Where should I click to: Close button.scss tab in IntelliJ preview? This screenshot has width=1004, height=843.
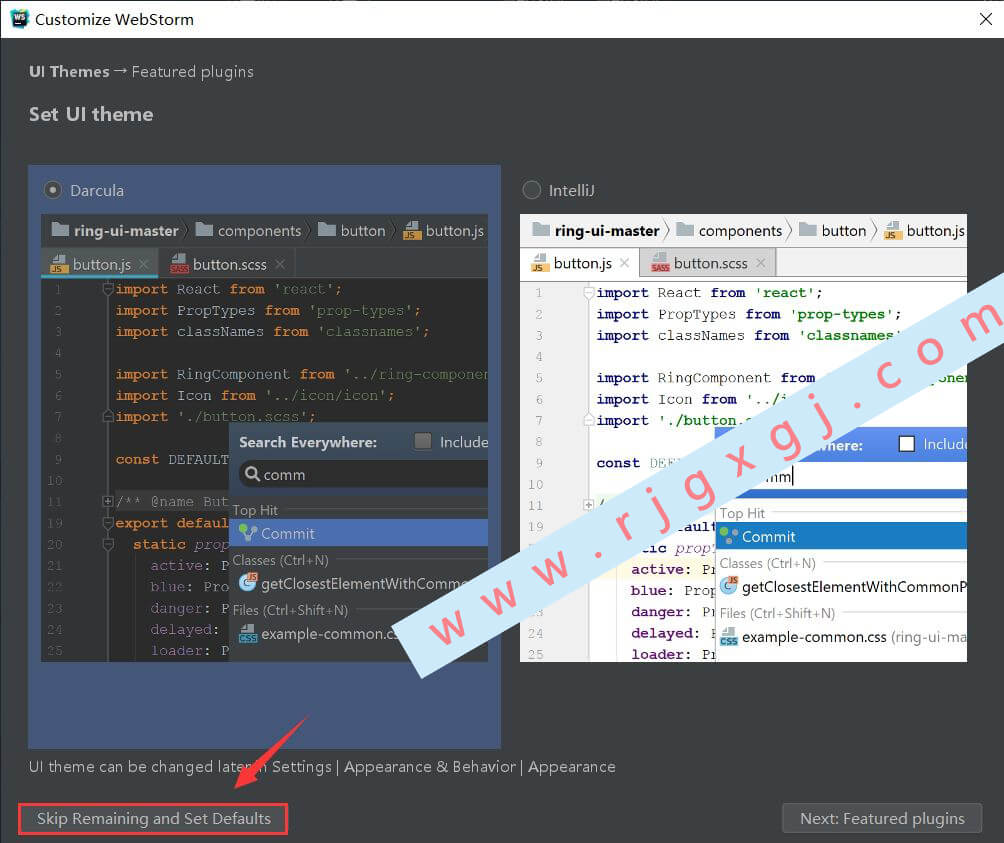(x=761, y=262)
